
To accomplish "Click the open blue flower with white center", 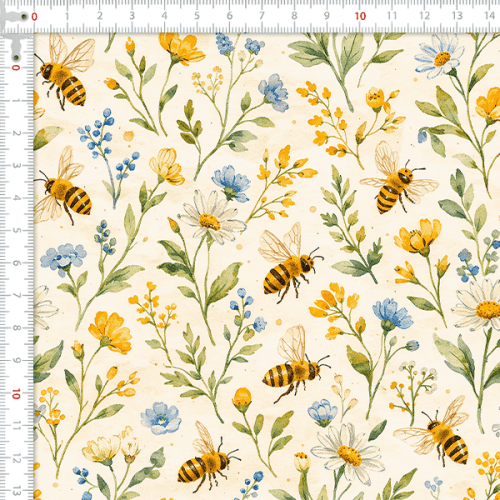I will point(161,418).
